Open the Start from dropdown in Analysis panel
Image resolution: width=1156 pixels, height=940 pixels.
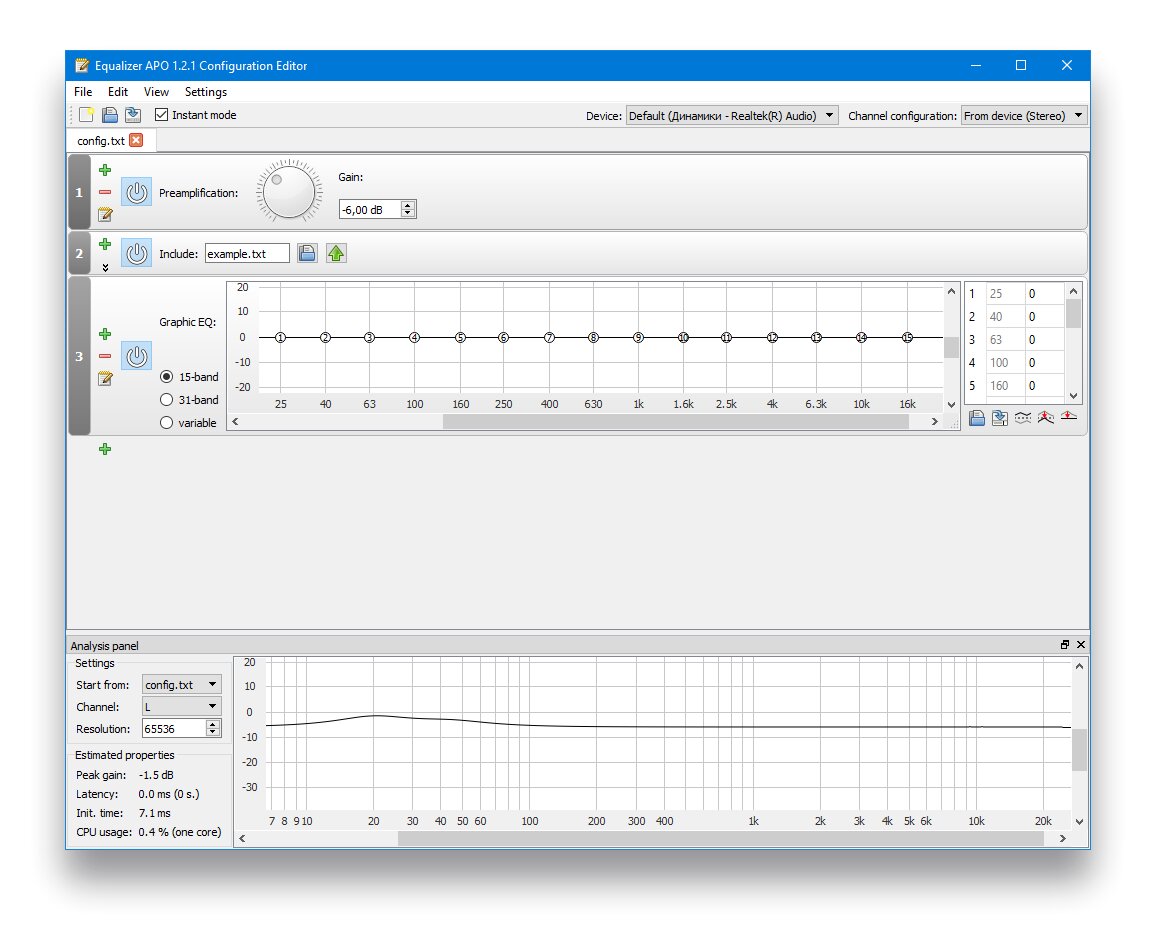[x=182, y=685]
